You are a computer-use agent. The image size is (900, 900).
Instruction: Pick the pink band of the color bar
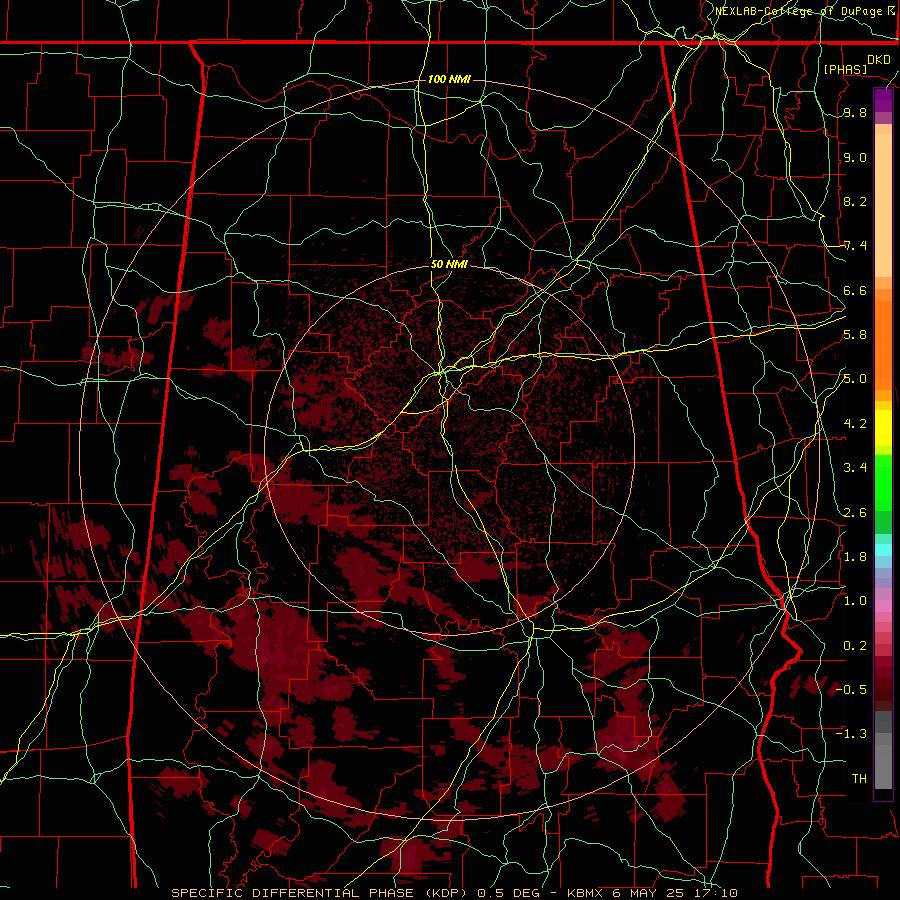tap(883, 606)
